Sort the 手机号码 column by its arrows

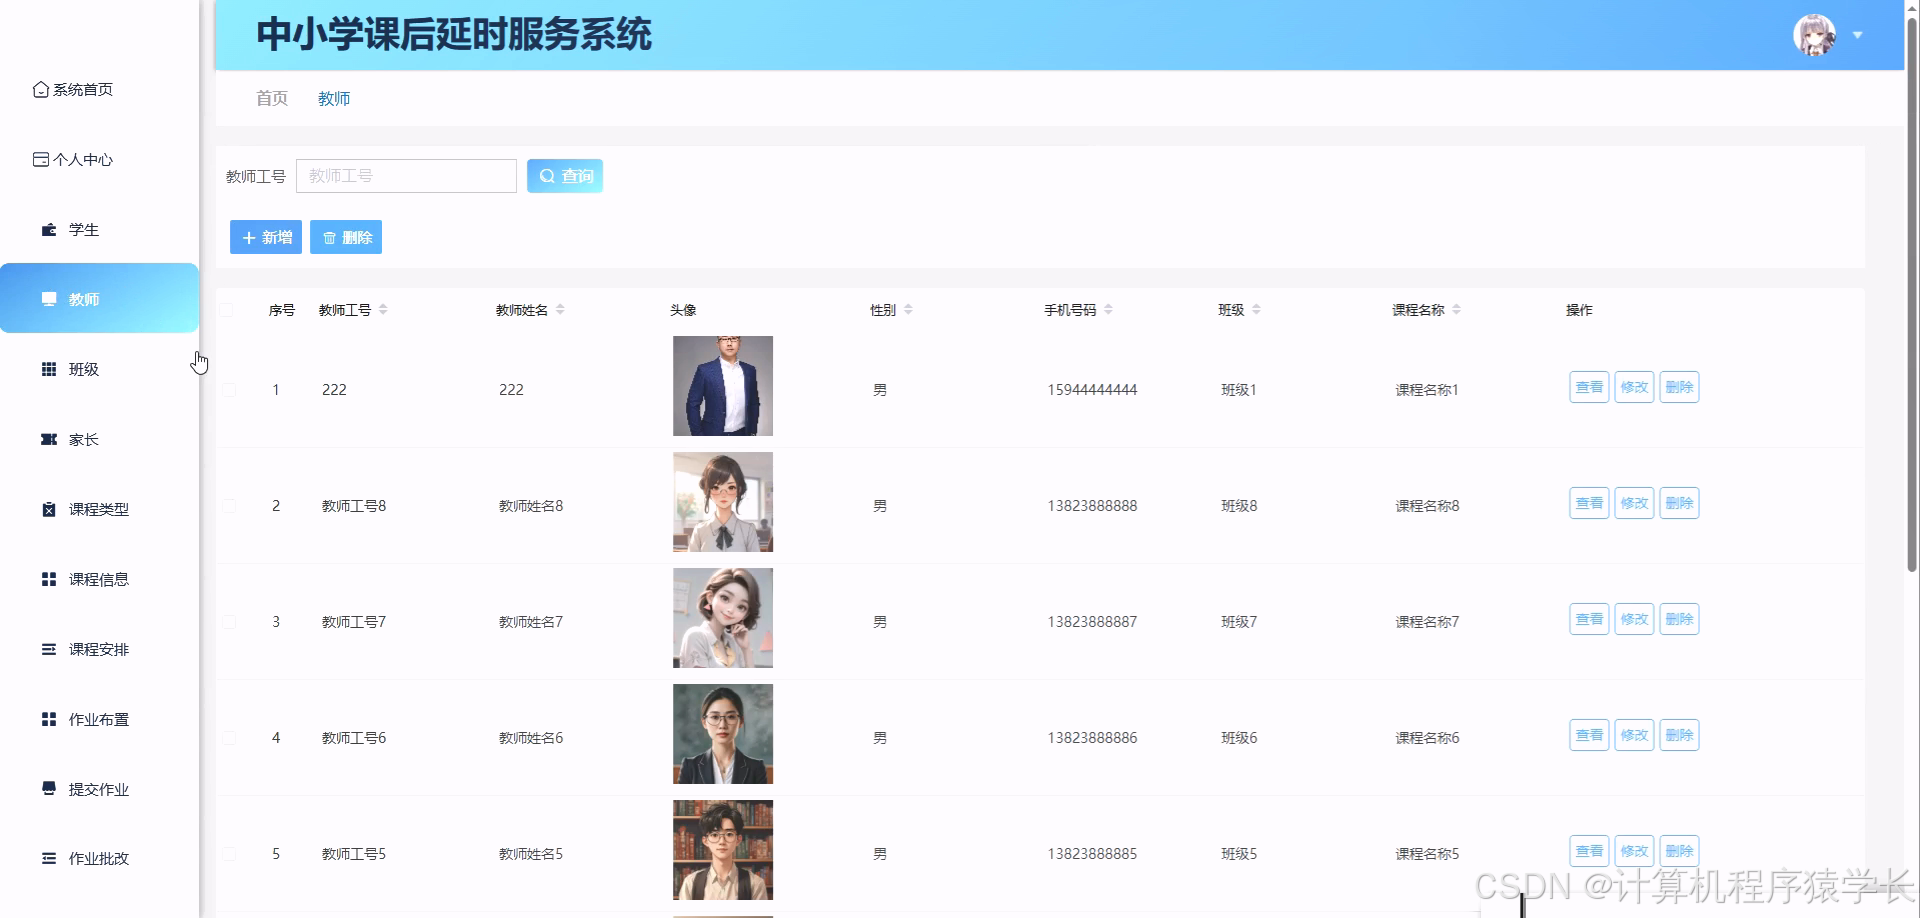(1111, 310)
